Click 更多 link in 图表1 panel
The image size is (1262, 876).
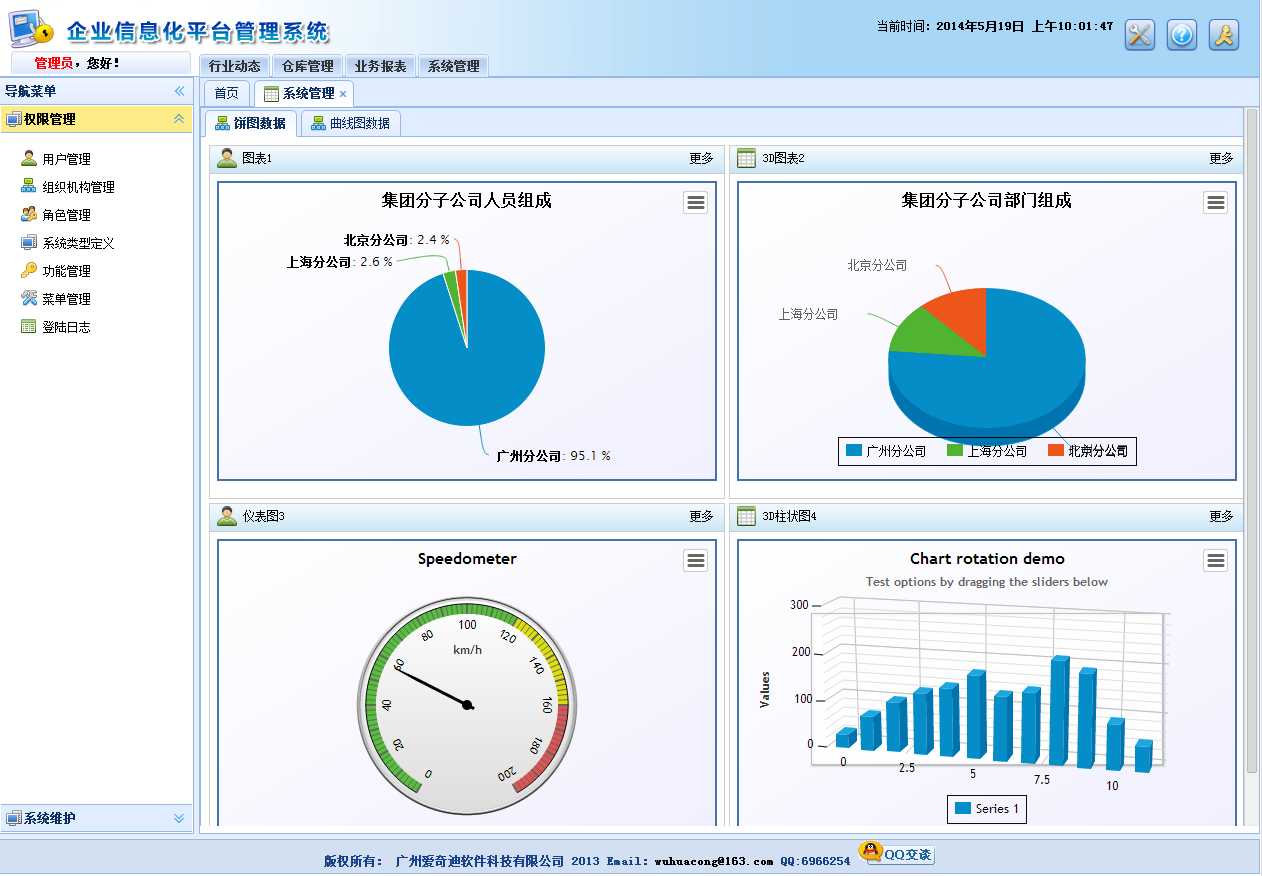coord(701,158)
